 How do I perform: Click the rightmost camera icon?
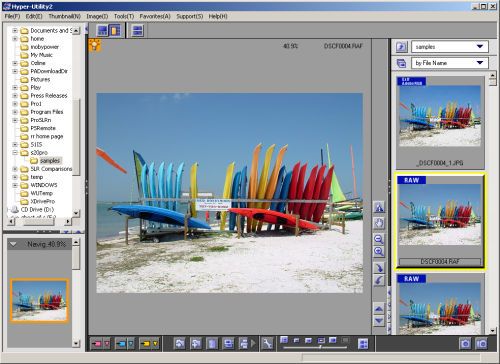coord(481,344)
